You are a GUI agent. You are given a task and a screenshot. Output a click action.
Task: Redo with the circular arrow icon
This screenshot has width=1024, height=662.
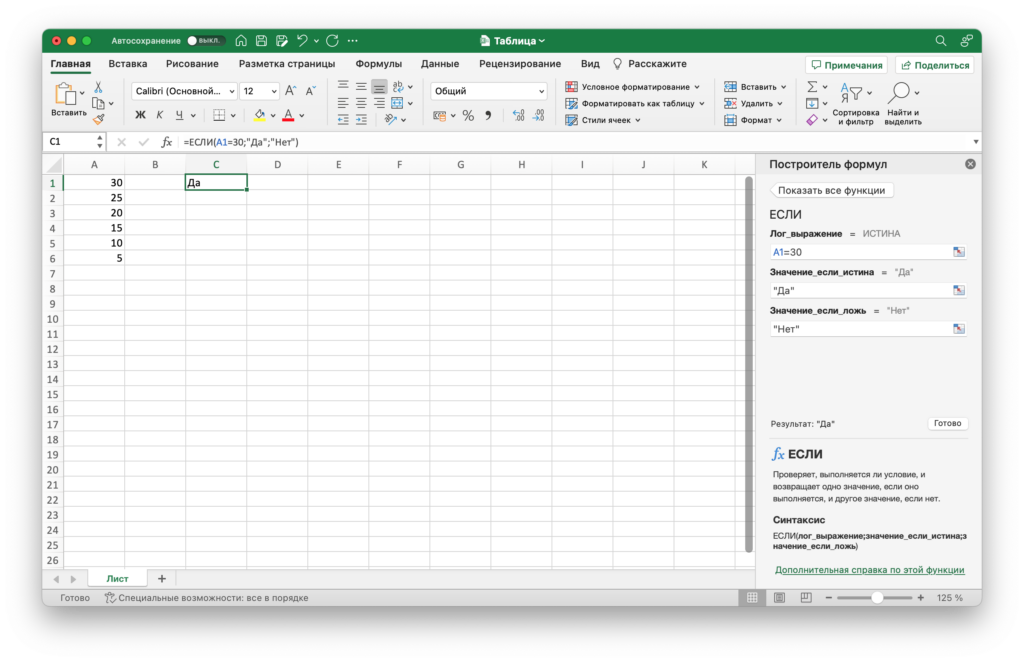[x=332, y=40]
